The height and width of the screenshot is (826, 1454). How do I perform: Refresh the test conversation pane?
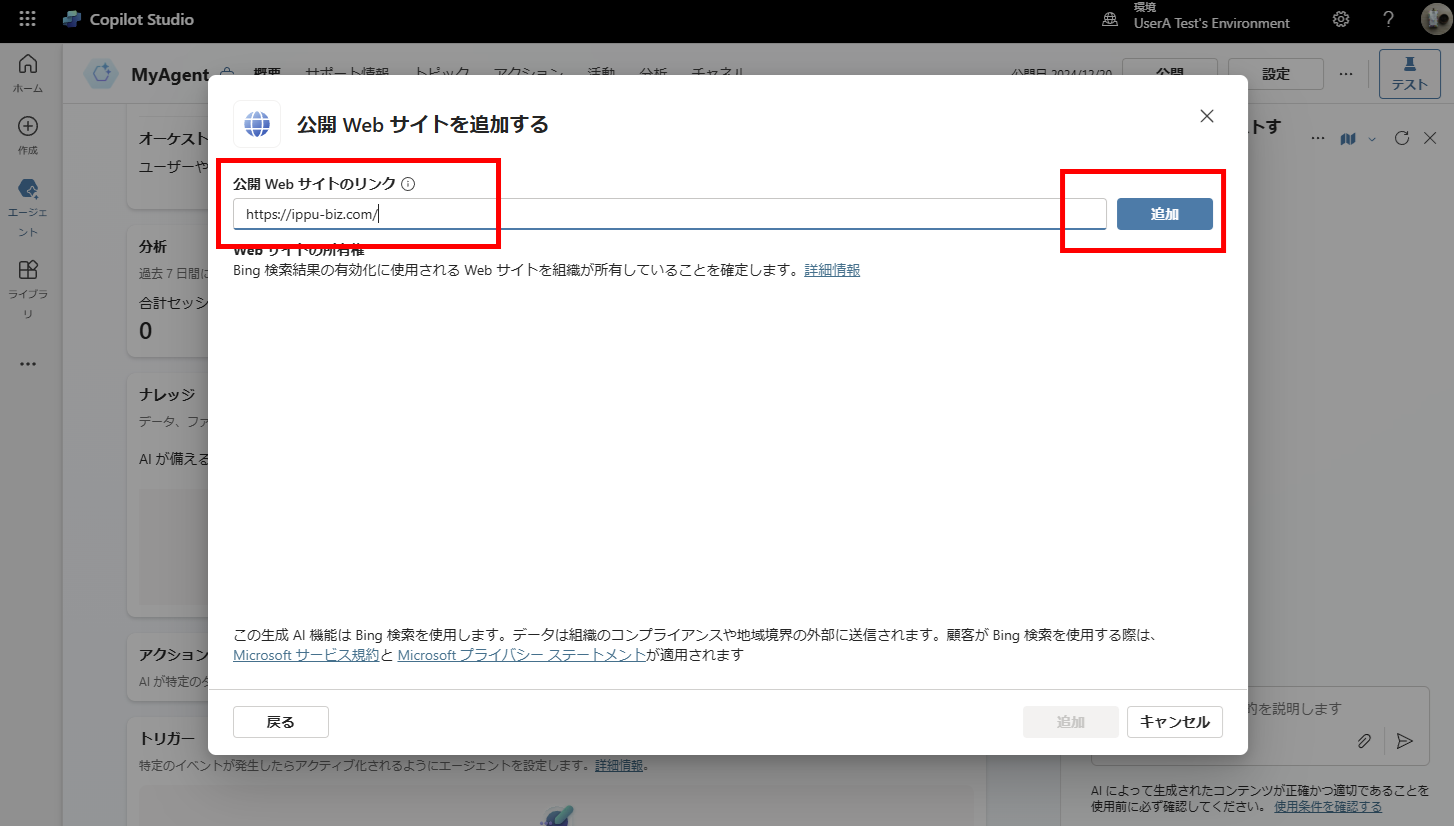pyautogui.click(x=1402, y=138)
